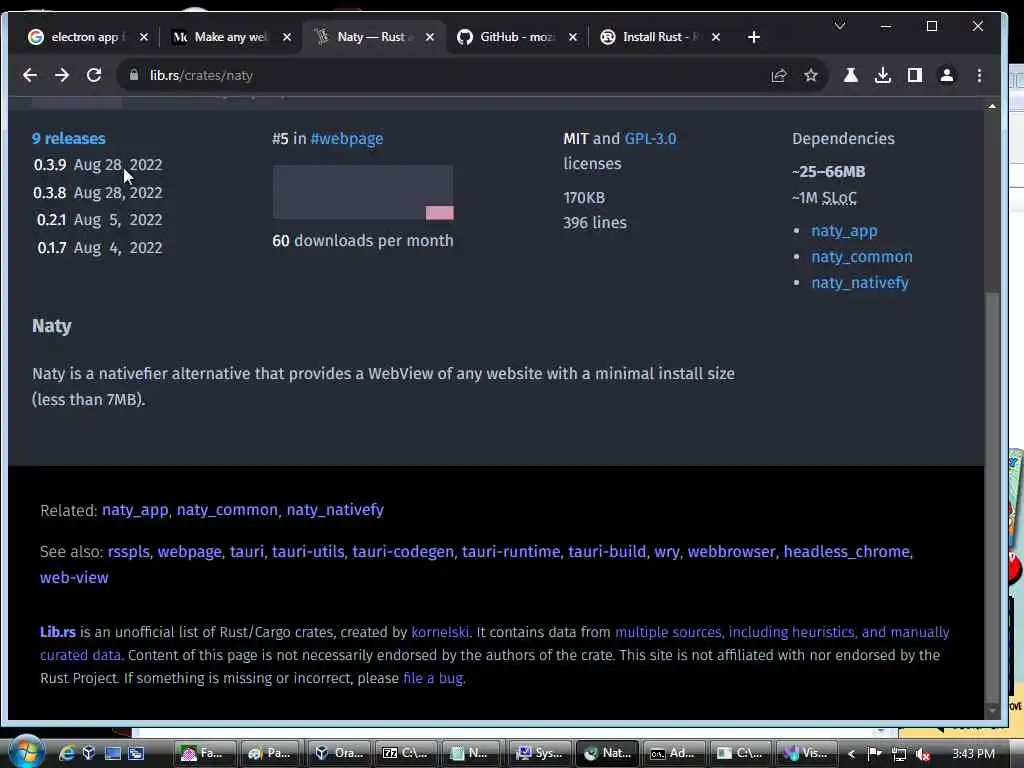
Task: Toggle the browser side panel
Action: click(914, 76)
